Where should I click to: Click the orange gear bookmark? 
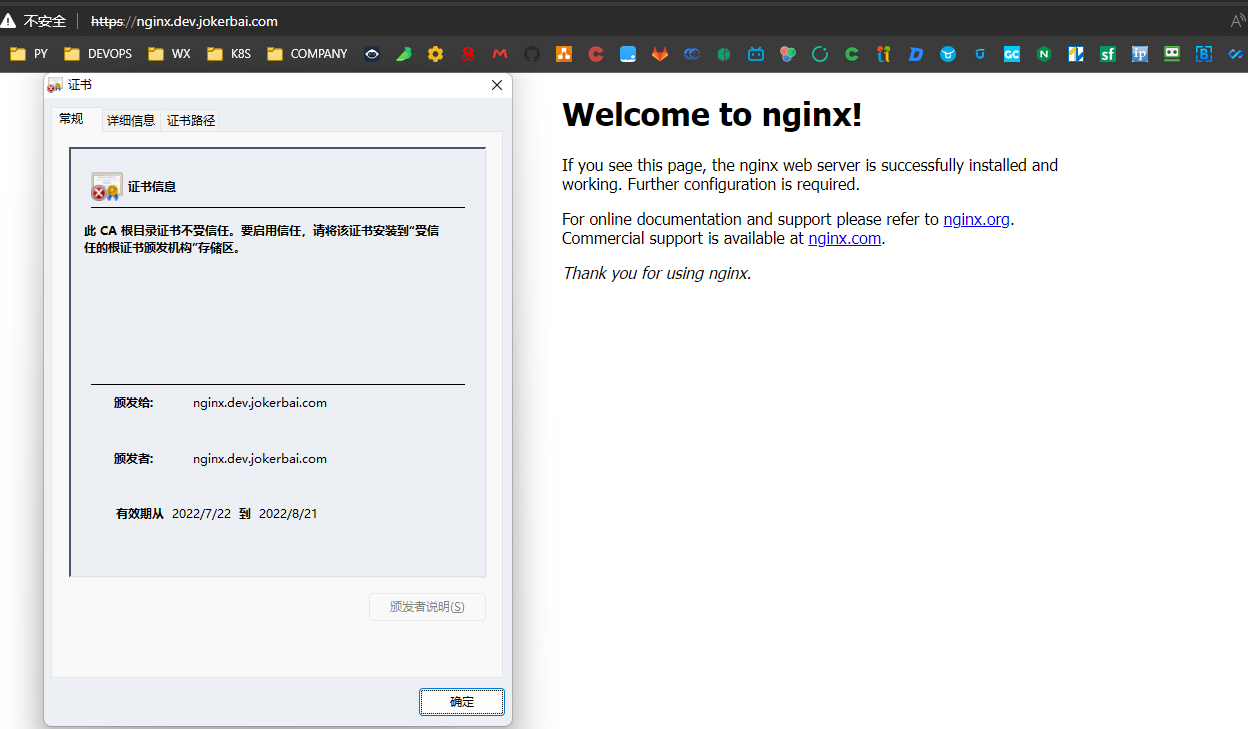pyautogui.click(x=435, y=54)
